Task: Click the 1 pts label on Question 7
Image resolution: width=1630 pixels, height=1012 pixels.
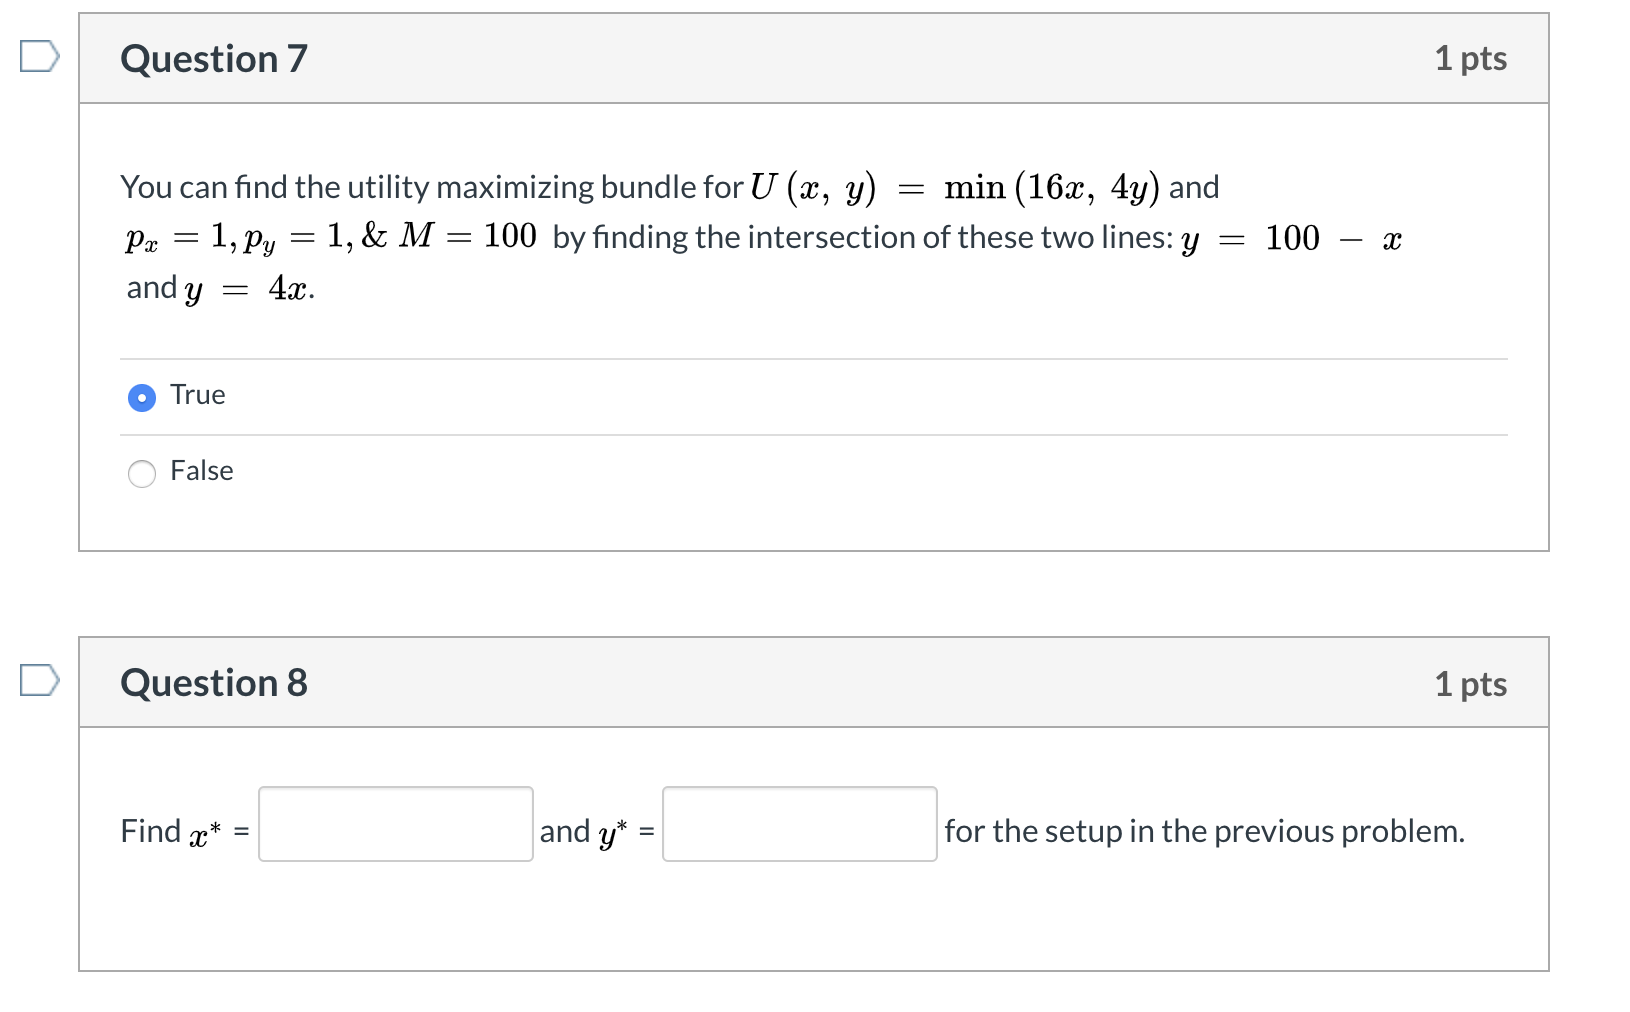Action: (1471, 58)
